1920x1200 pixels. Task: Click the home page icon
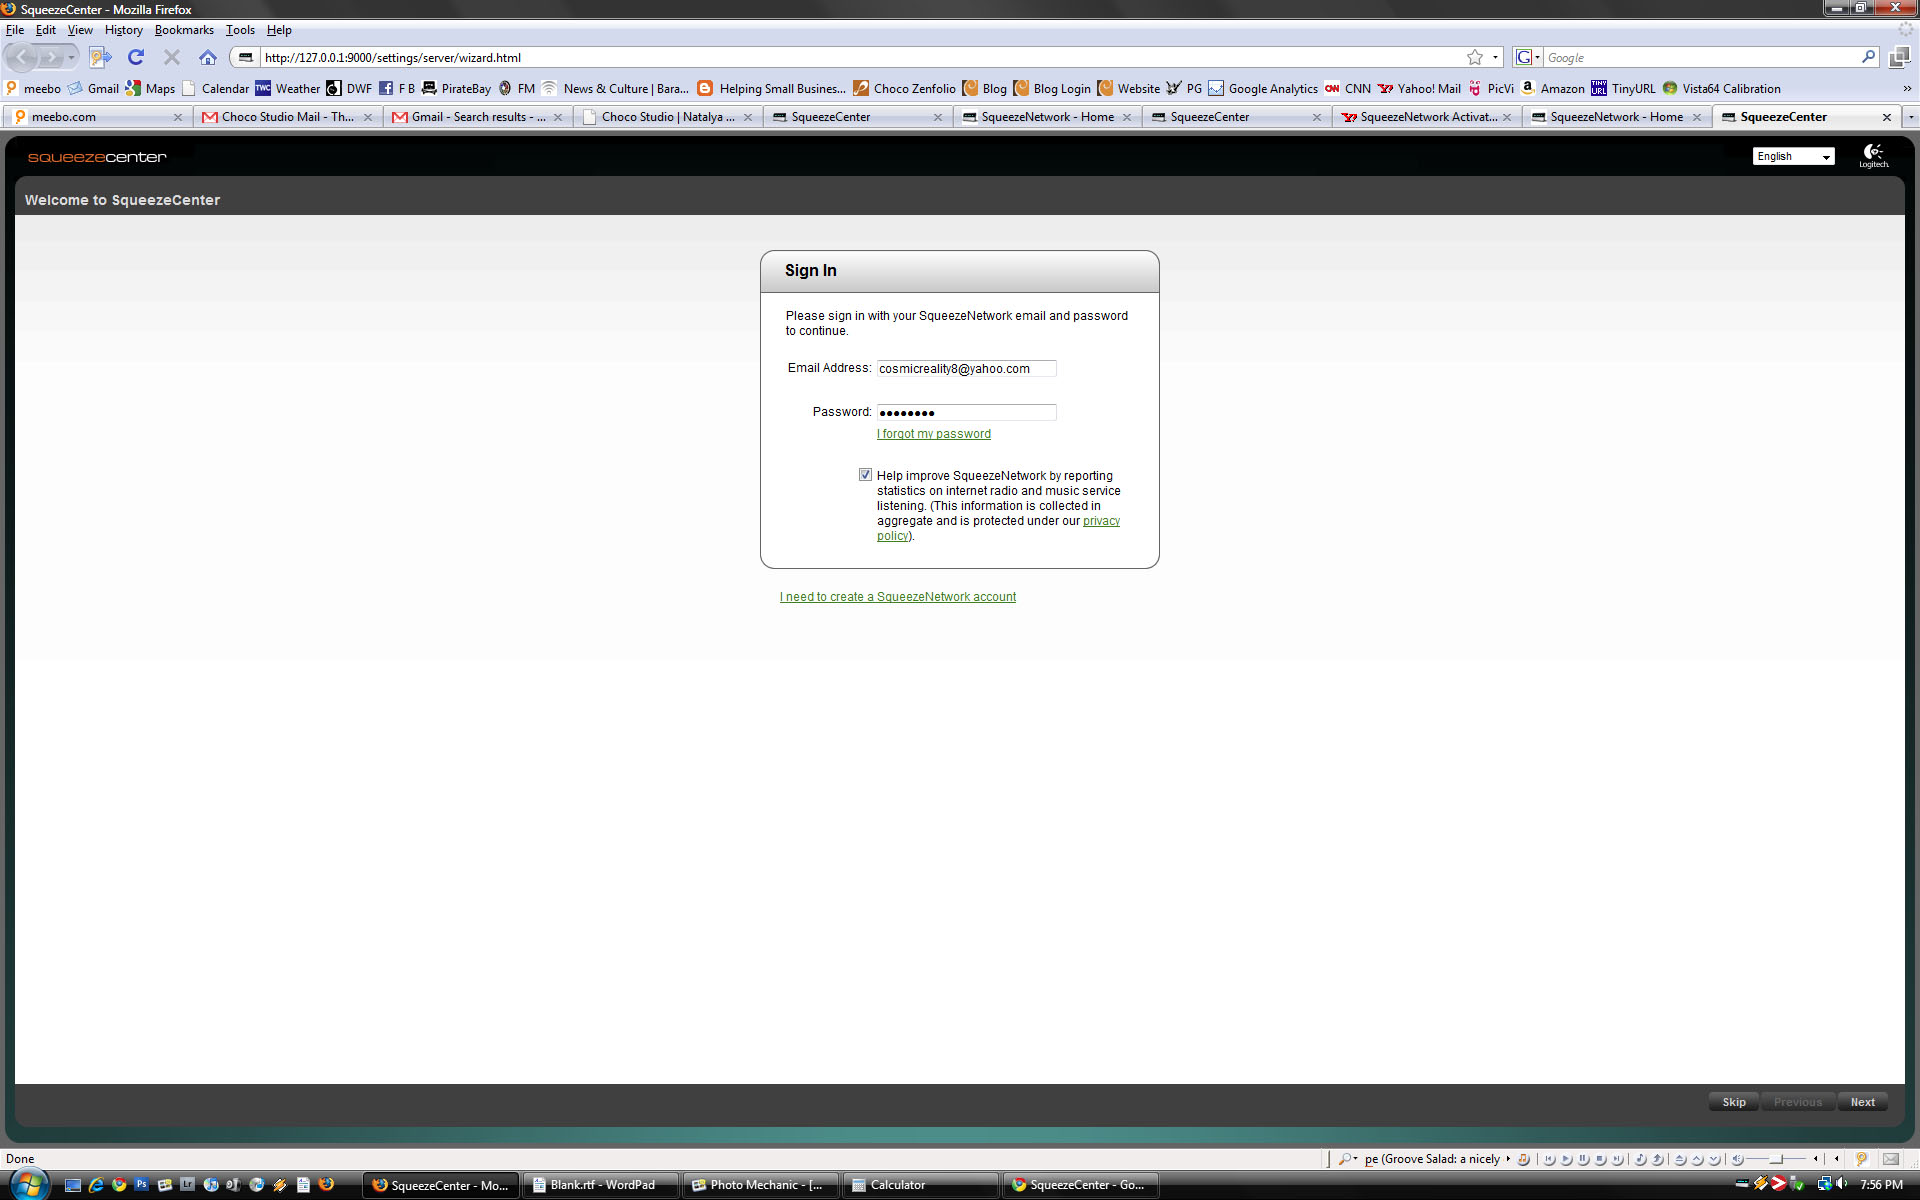pos(207,57)
